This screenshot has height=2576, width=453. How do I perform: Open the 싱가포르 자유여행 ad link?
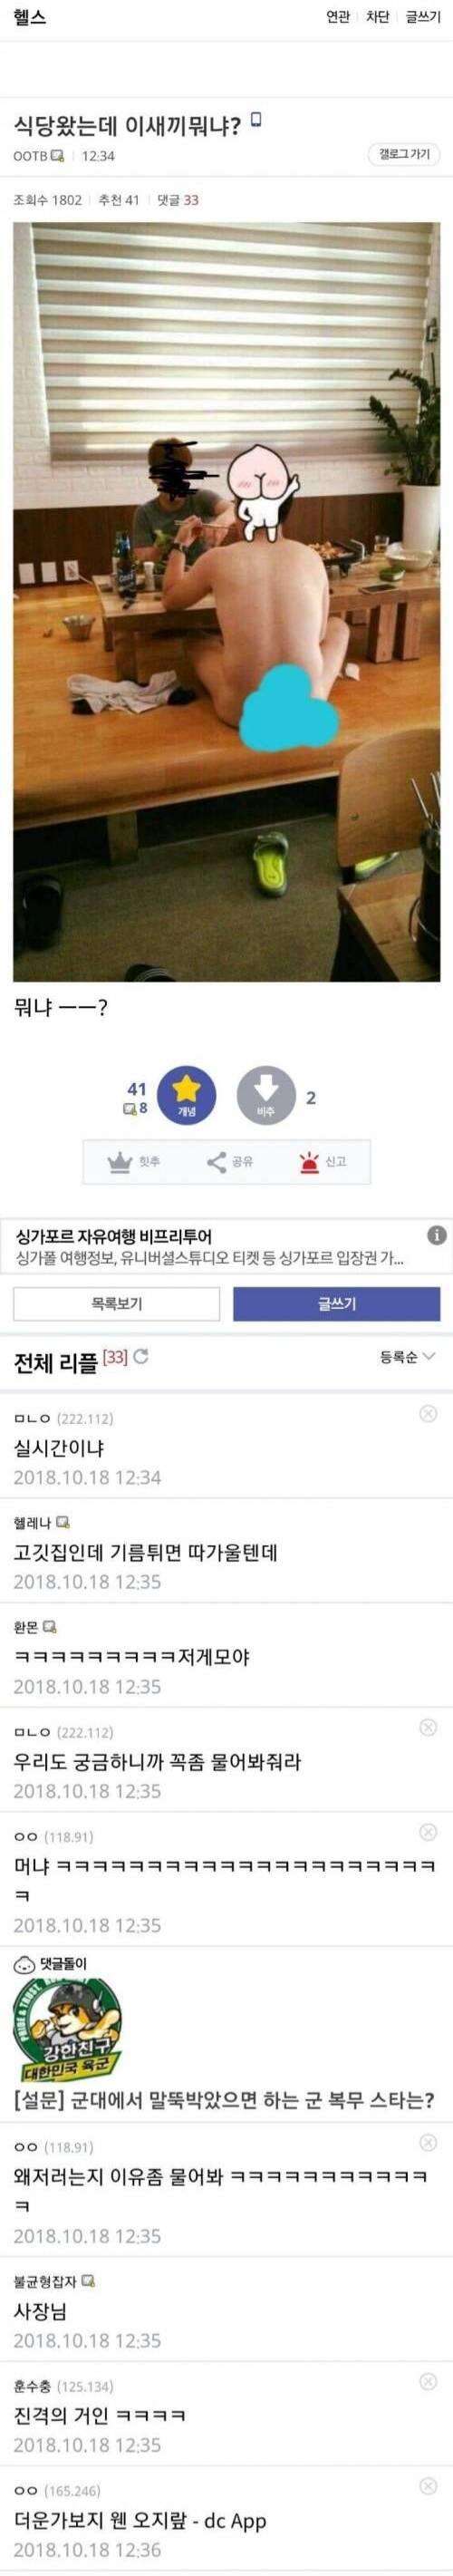click(210, 1246)
